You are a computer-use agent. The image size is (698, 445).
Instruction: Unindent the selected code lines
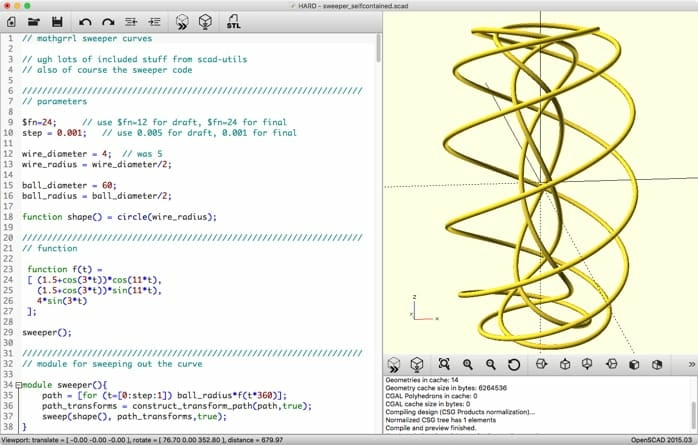click(x=132, y=20)
